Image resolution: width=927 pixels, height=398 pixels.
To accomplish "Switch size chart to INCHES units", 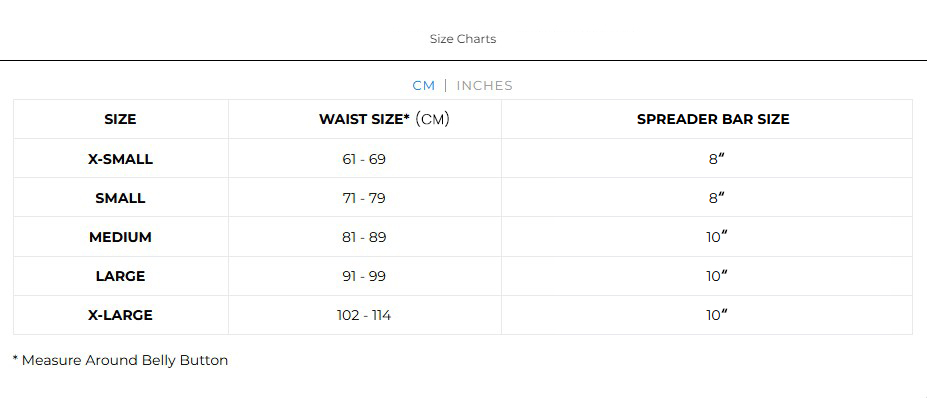I will 484,86.
